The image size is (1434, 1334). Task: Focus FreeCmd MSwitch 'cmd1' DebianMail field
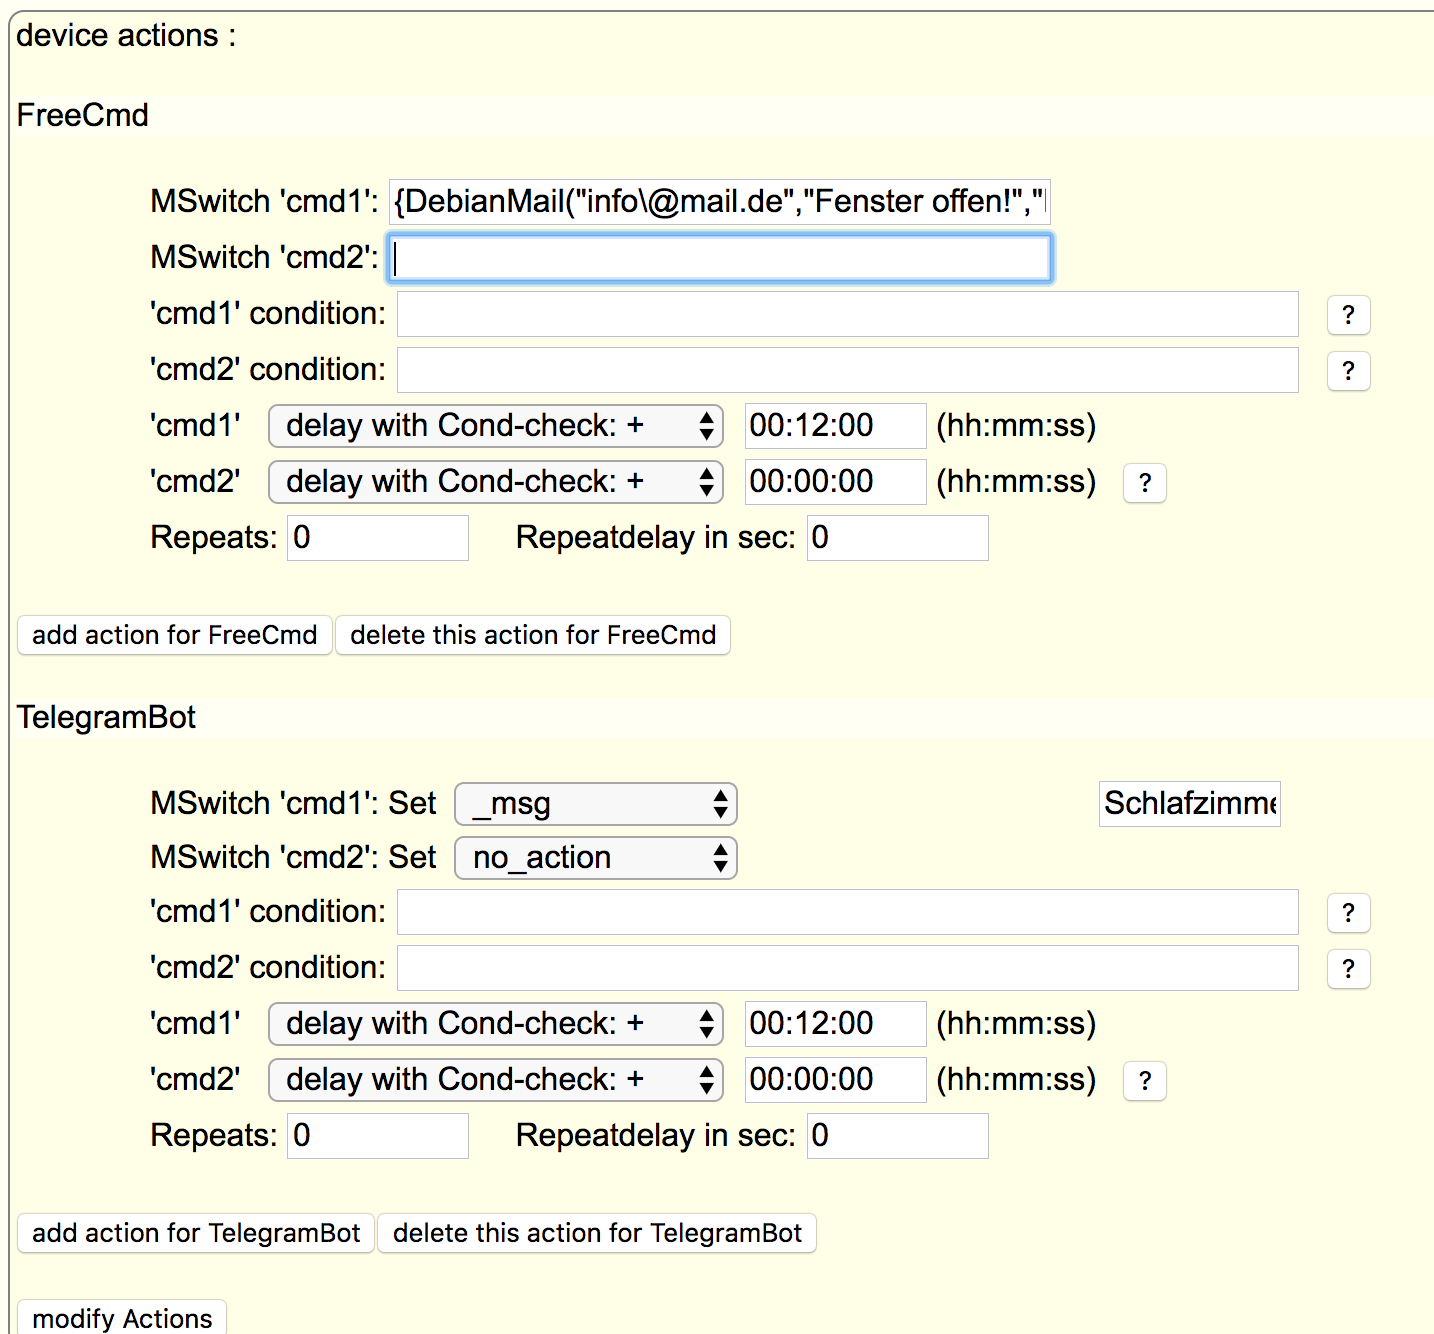719,202
